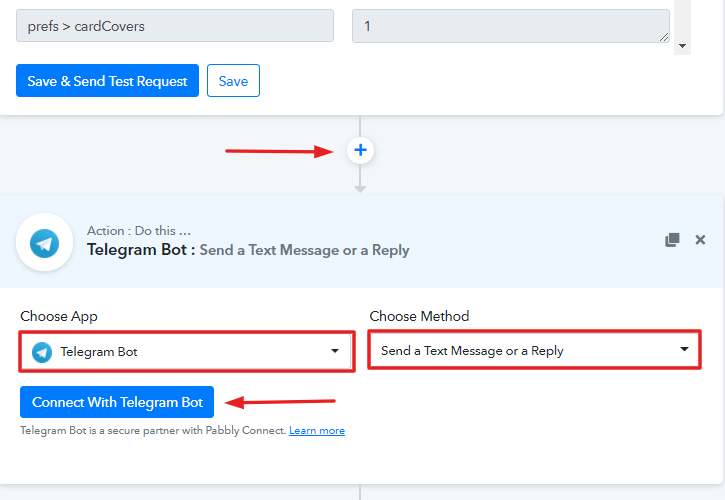Click the text area containing 1
Viewport: 725px width, 500px height.
coord(511,26)
